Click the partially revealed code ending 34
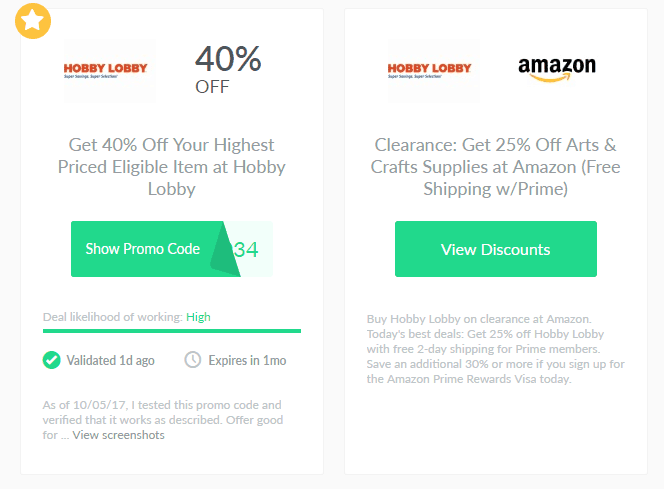The image size is (664, 489). [246, 249]
